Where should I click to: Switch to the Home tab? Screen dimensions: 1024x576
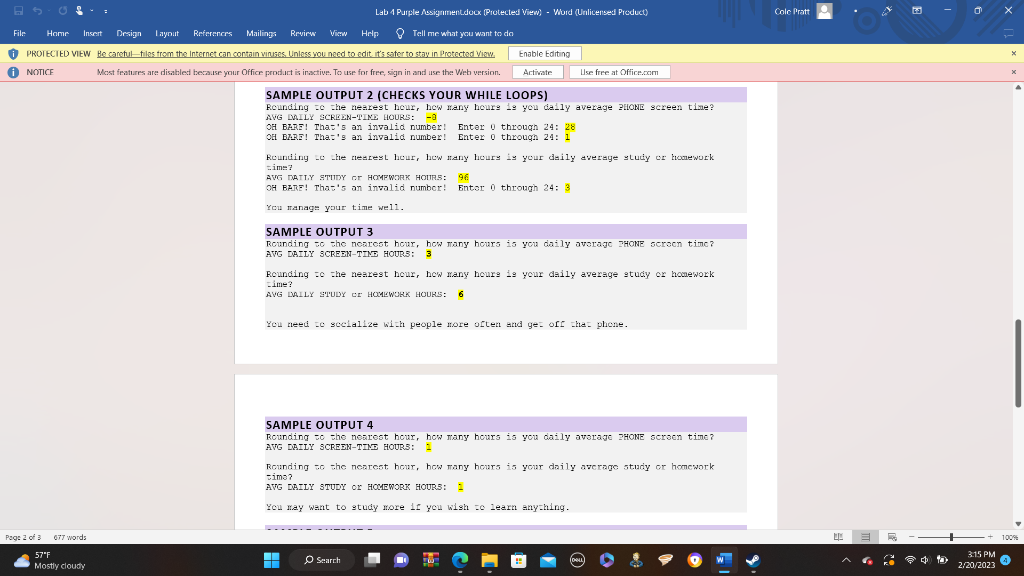(x=57, y=33)
